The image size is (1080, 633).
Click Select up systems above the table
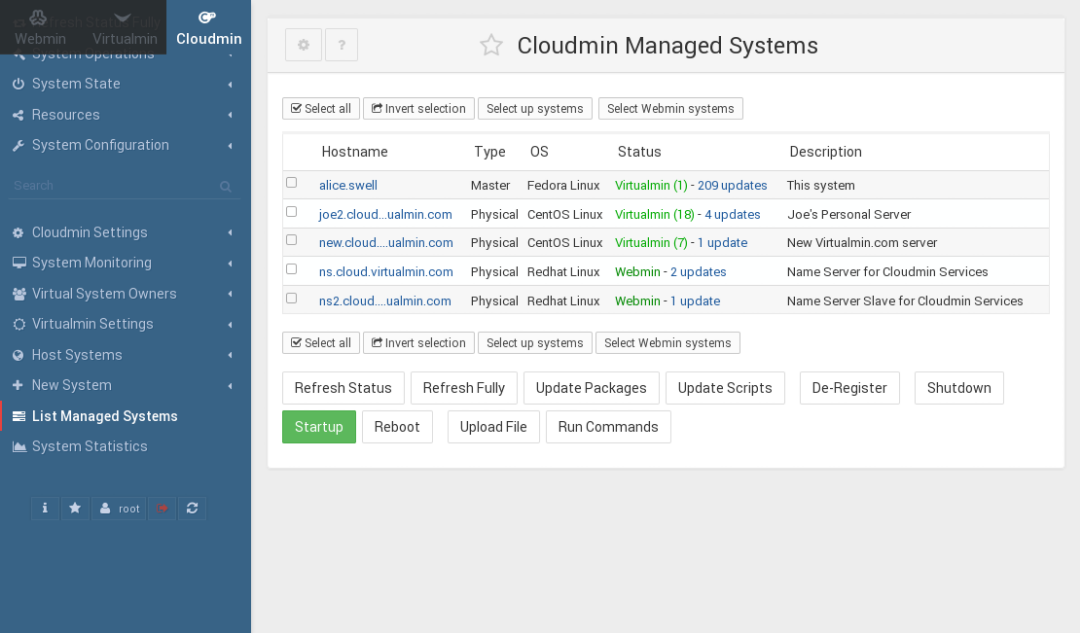[535, 109]
